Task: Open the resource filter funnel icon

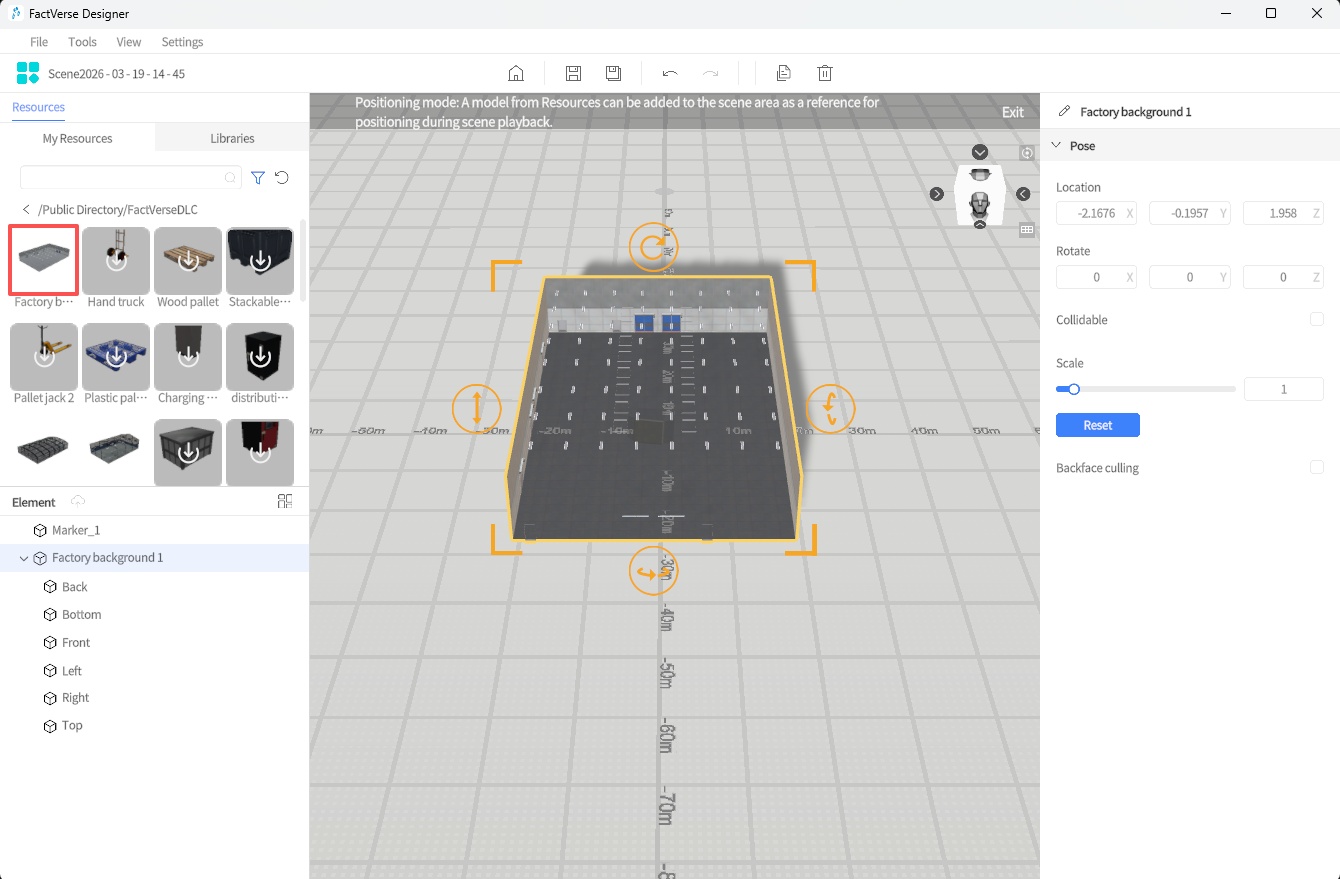Action: (257, 176)
